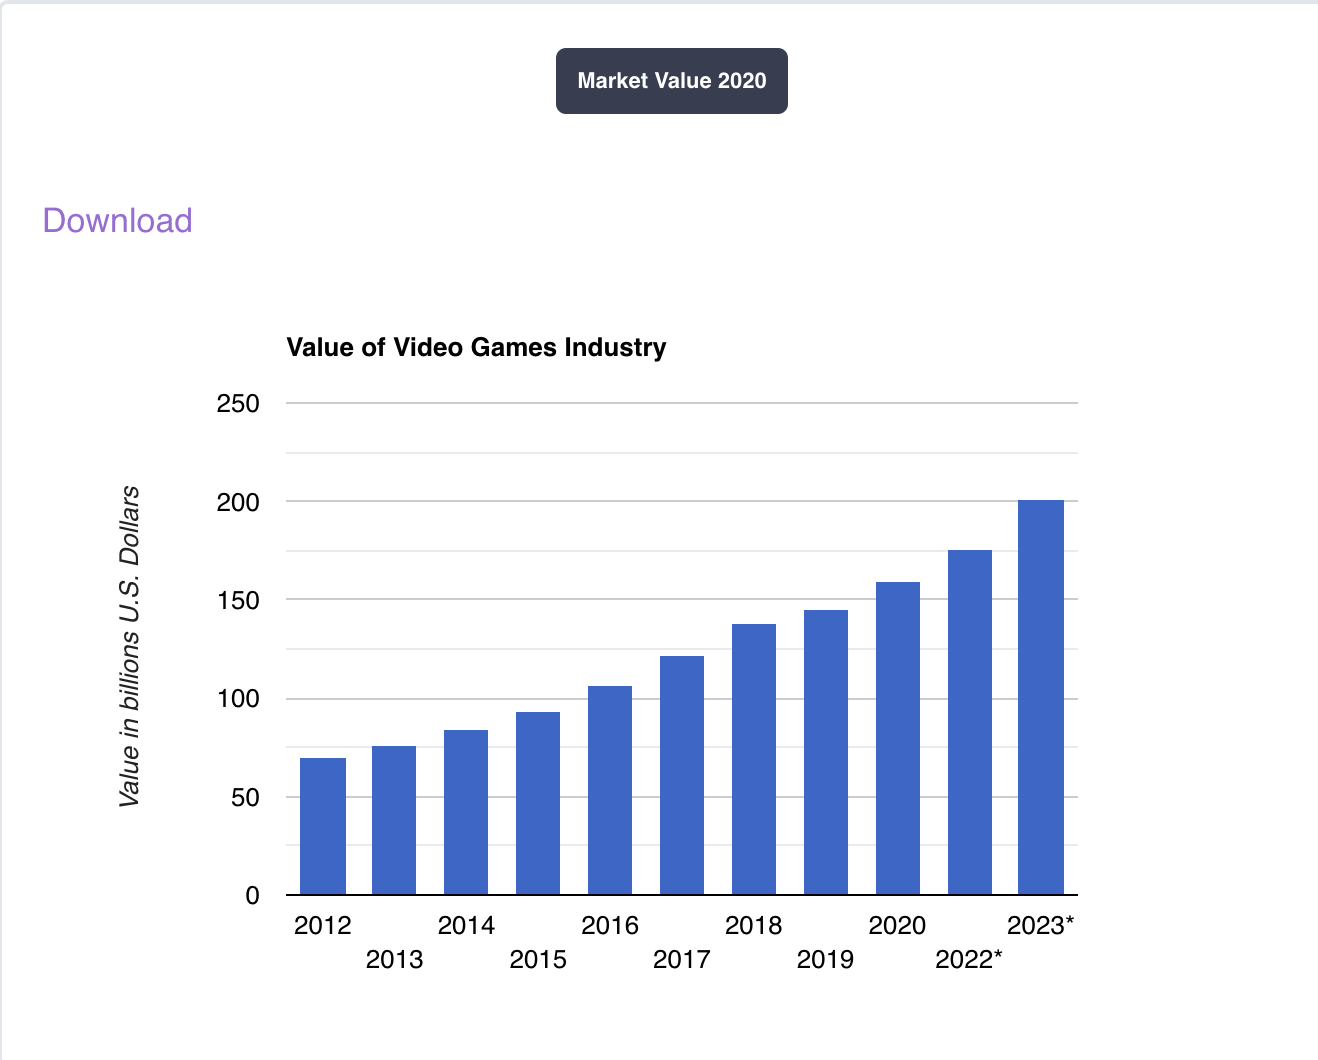Click the 2017 x-axis label
Screen dimensions: 1318x1060
[681, 960]
